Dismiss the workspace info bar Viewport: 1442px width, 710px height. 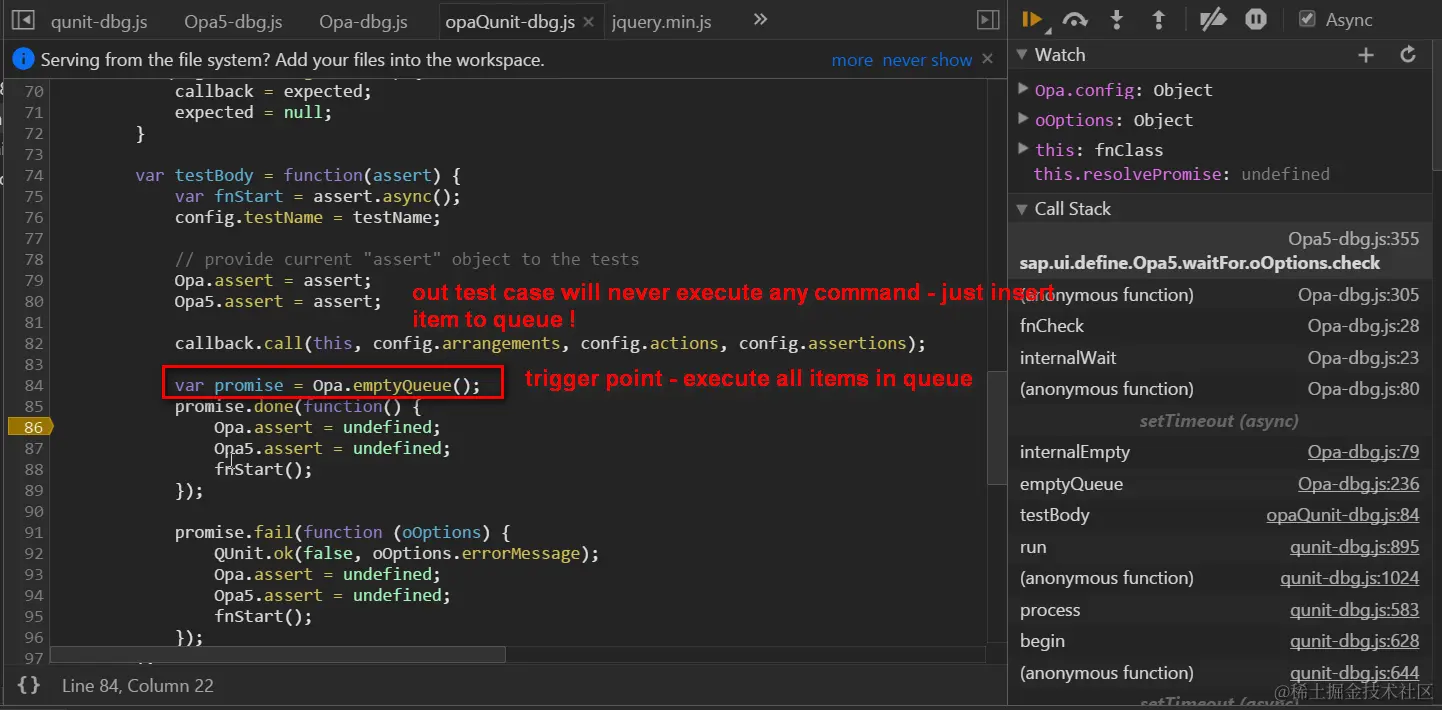(988, 59)
